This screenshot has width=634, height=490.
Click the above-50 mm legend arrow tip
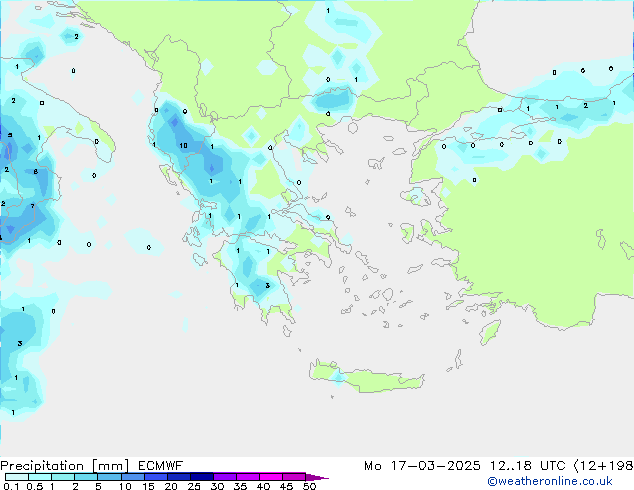[x=317, y=477]
